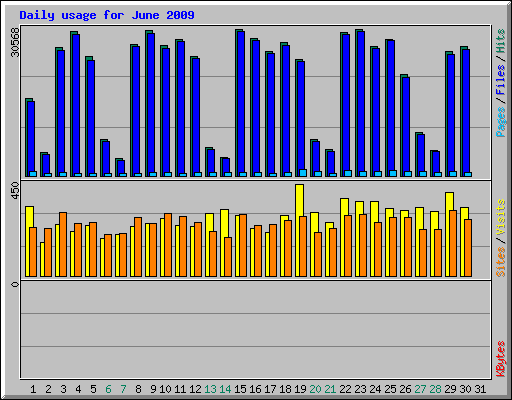
Task: Click day label 29 on the axis
Action: (450, 389)
